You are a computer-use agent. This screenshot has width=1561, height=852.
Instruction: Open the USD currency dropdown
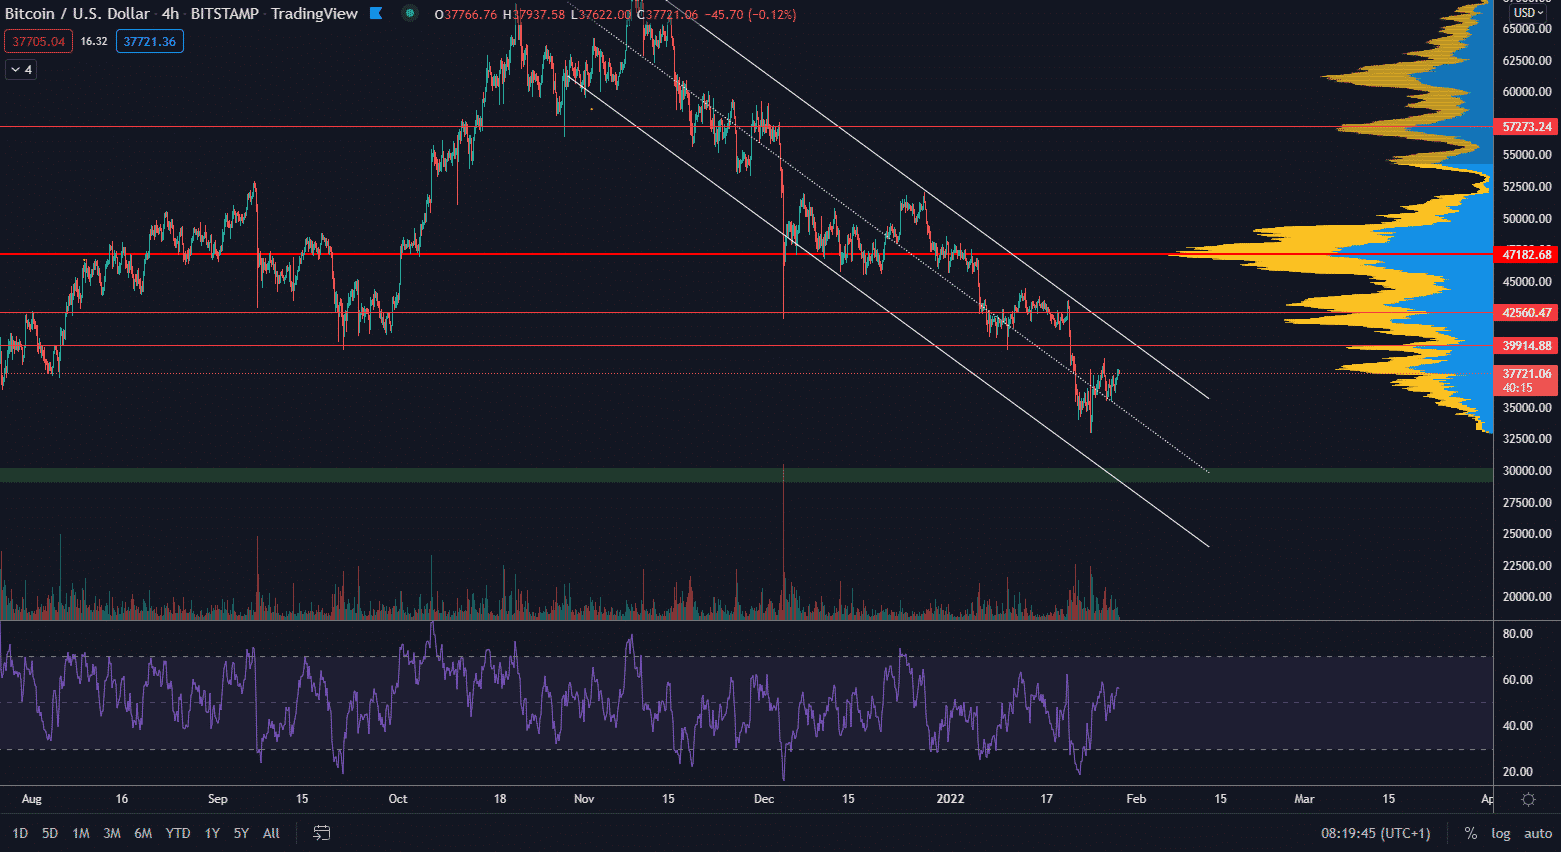coord(1529,12)
